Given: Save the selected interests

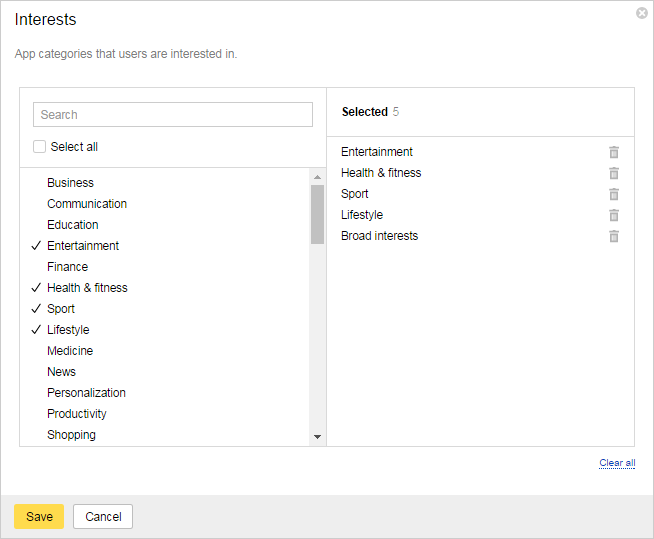Looking at the screenshot, I should [x=39, y=516].
